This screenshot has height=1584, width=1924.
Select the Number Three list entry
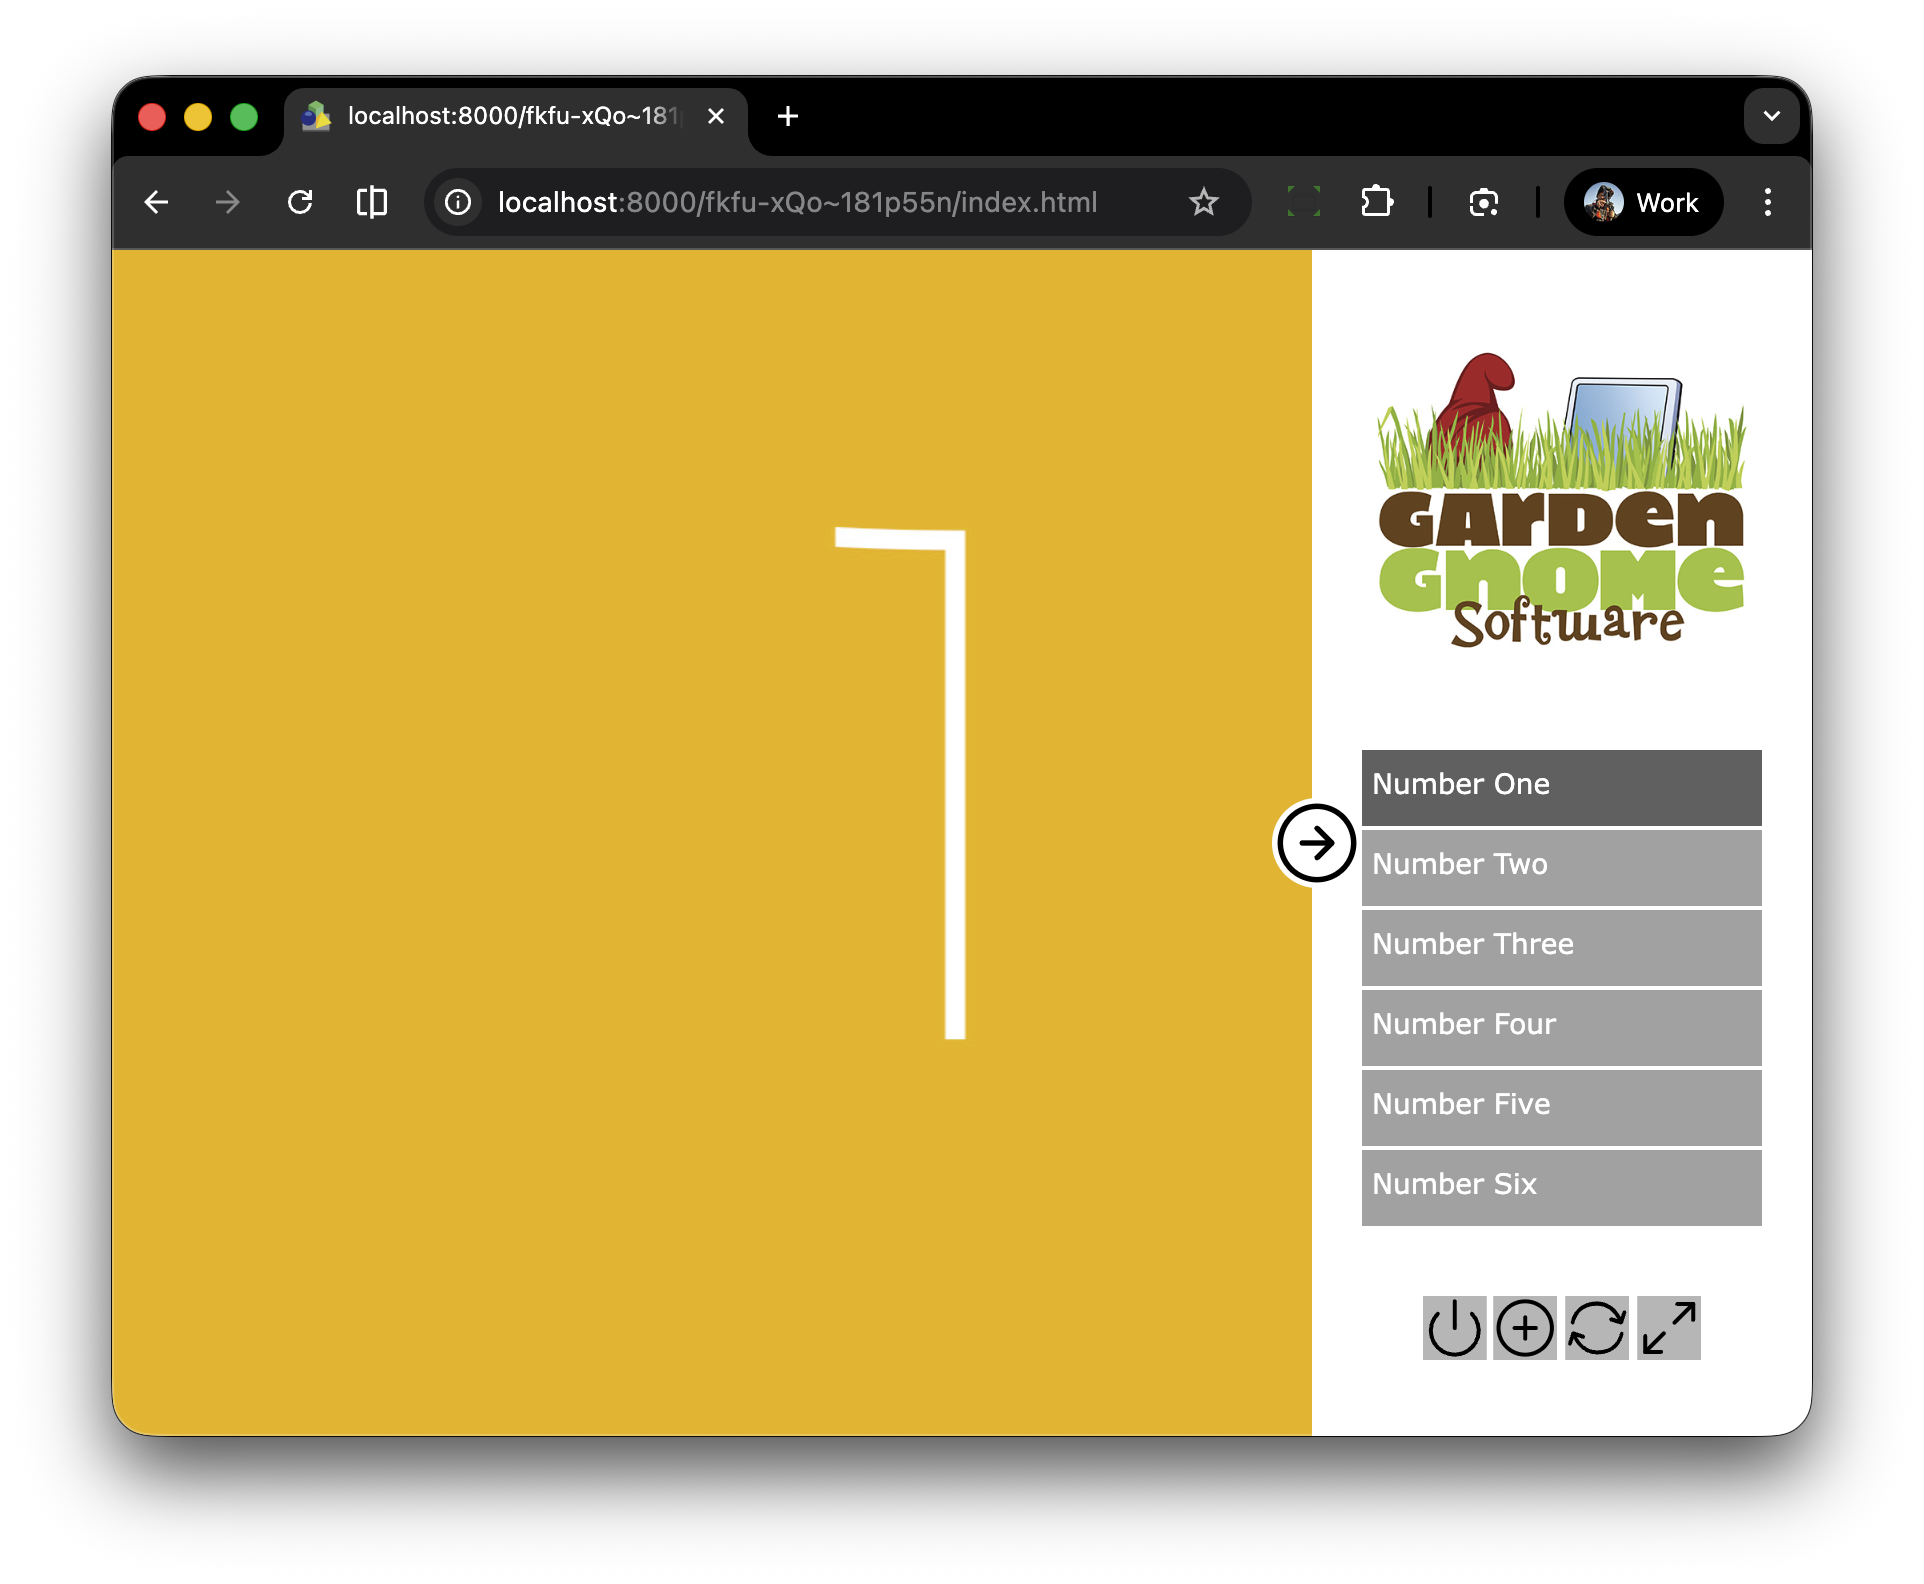click(x=1560, y=946)
